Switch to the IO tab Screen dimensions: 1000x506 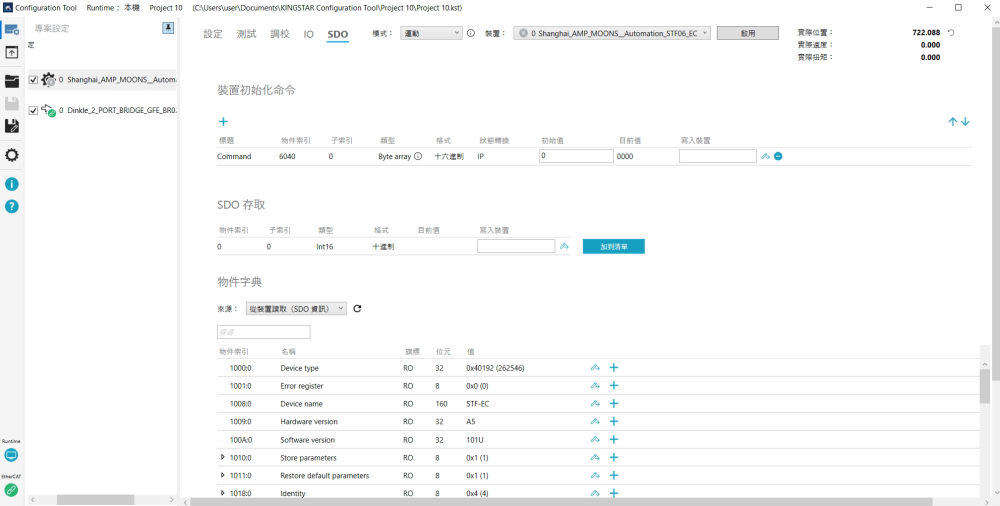(x=309, y=34)
